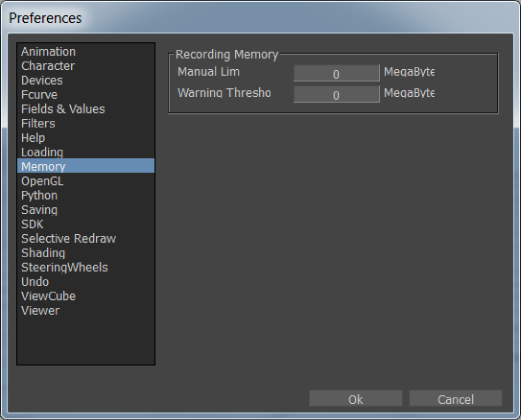
Task: Dismiss the dialog with Cancel
Action: pyautogui.click(x=456, y=399)
